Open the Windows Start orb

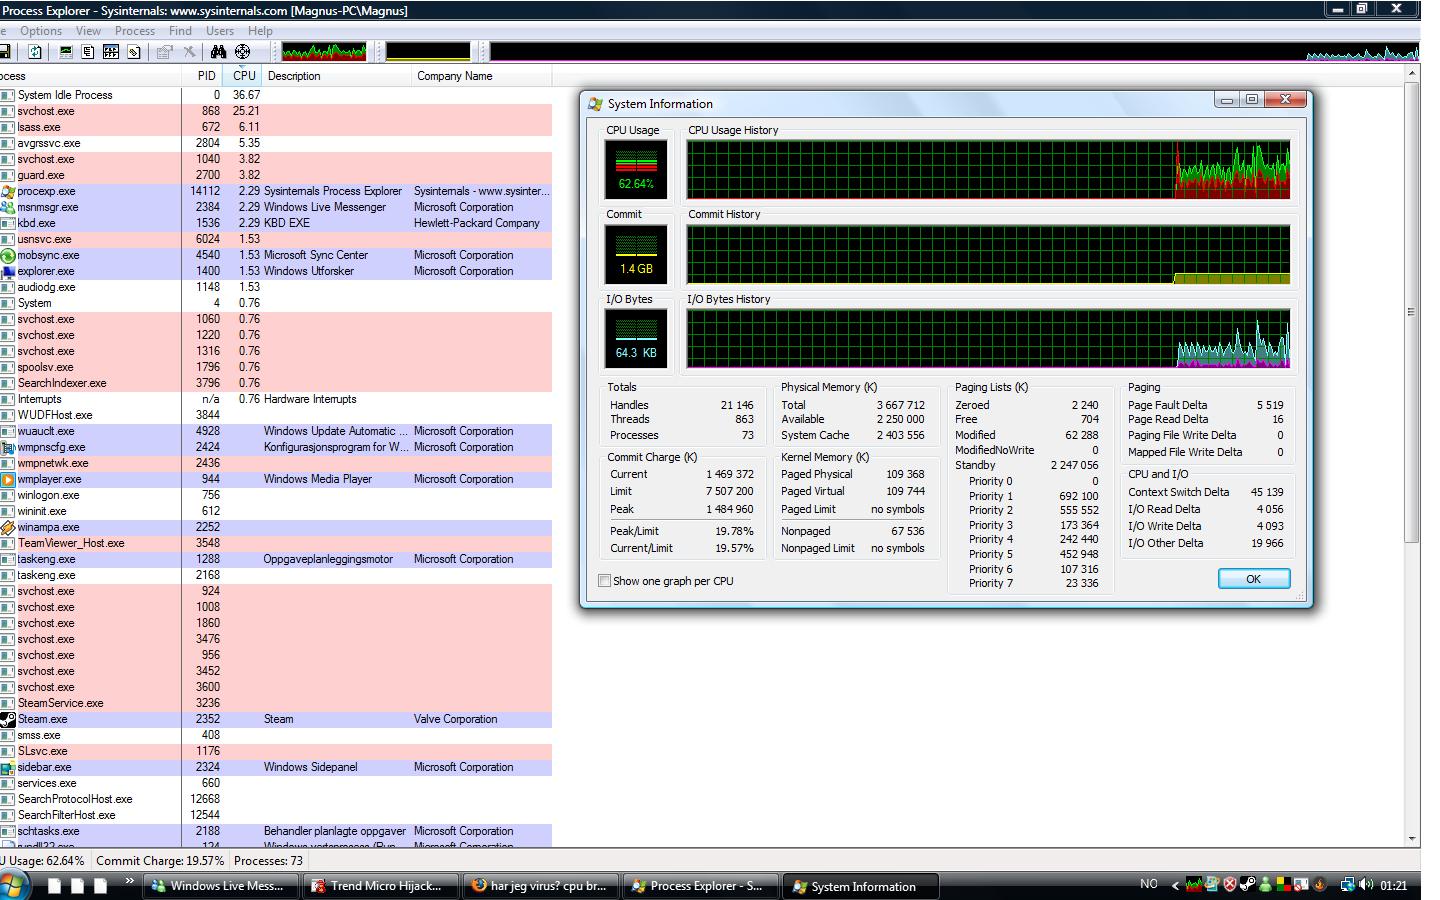(x=13, y=885)
